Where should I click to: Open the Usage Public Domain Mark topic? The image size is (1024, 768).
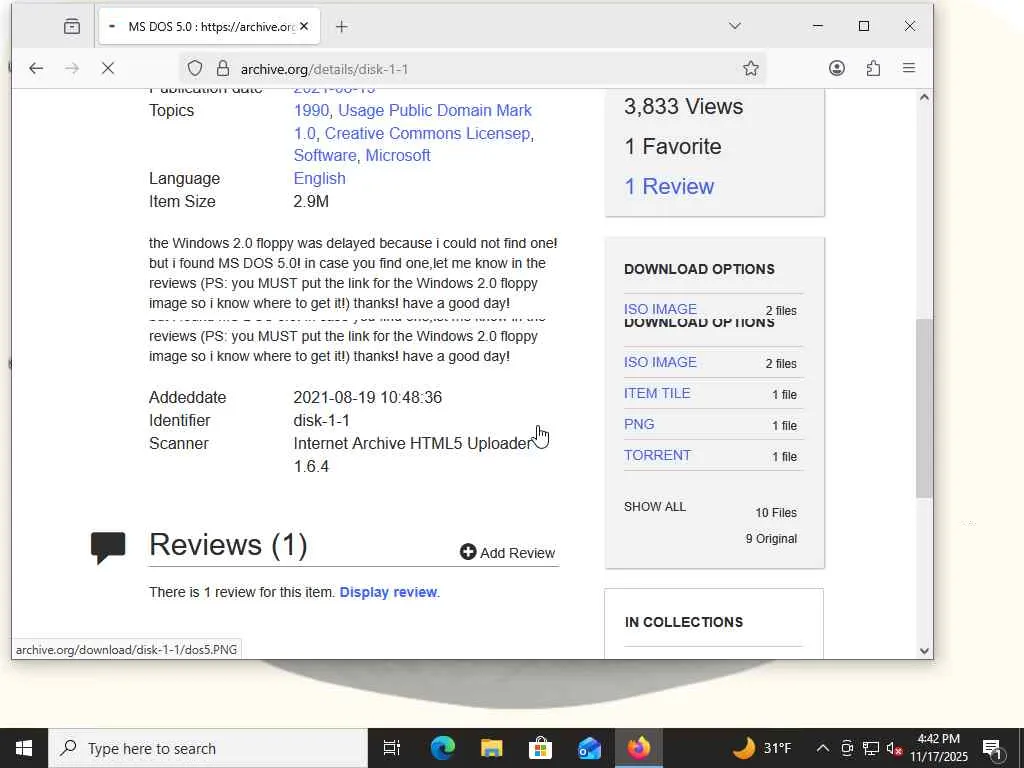click(434, 110)
